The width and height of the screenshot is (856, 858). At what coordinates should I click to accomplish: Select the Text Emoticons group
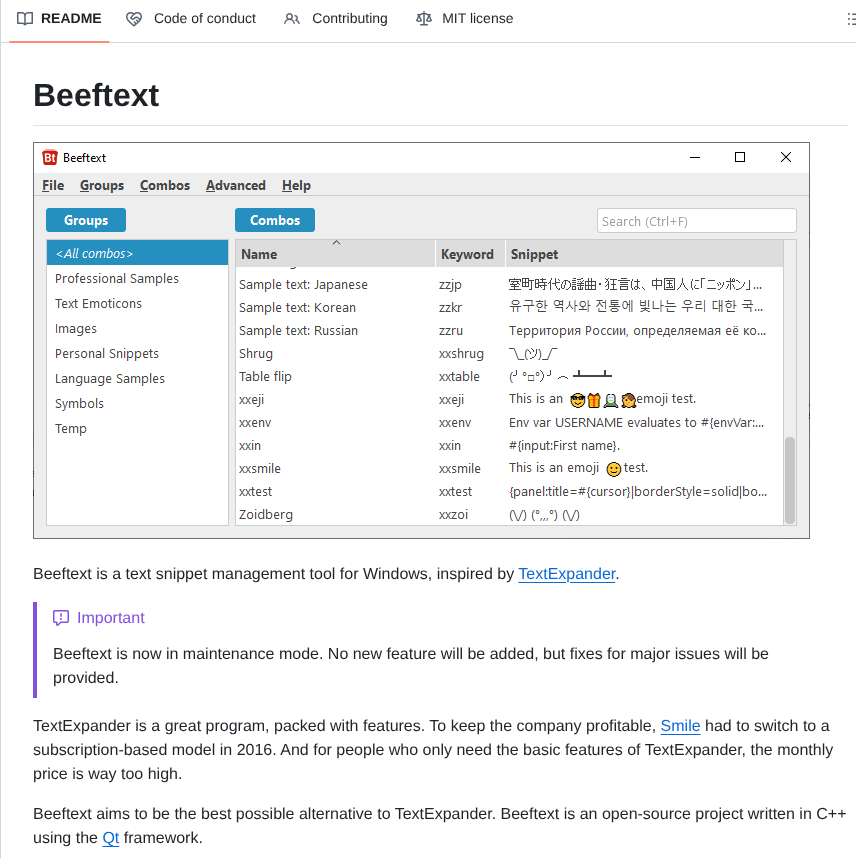click(x=97, y=303)
